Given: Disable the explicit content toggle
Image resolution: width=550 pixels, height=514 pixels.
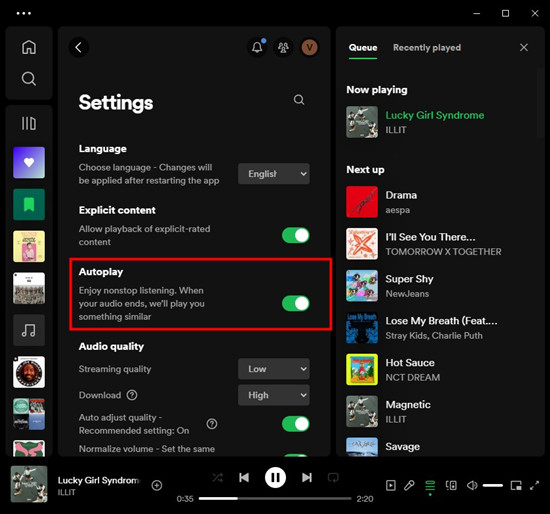Looking at the screenshot, I should tap(296, 235).
